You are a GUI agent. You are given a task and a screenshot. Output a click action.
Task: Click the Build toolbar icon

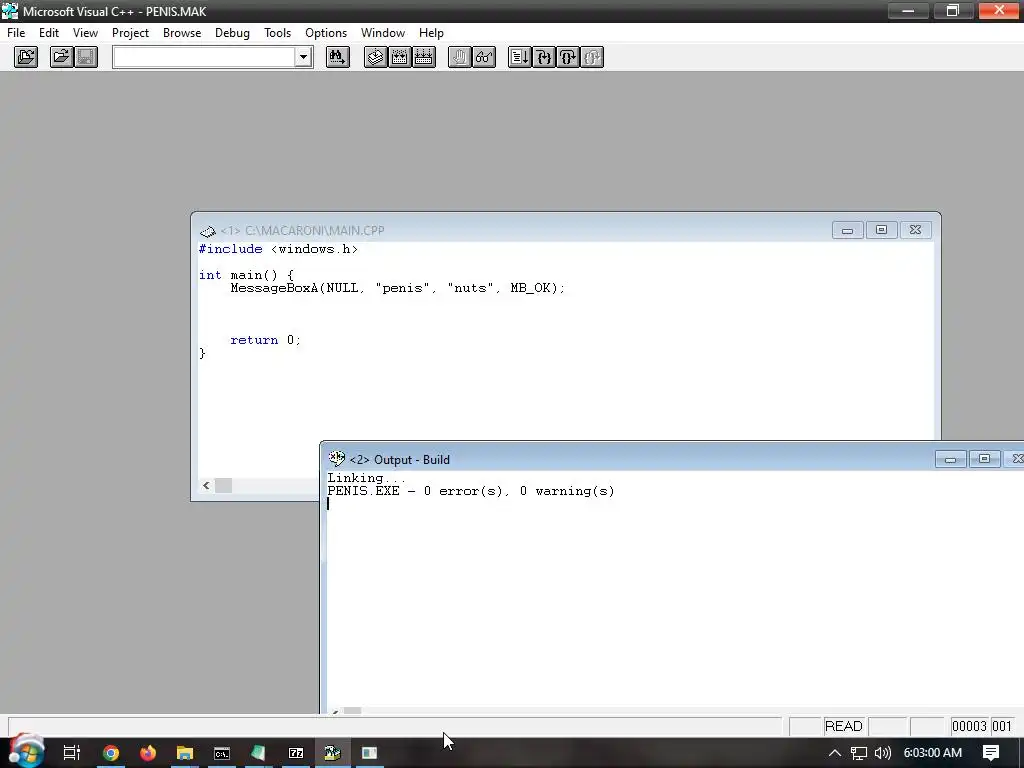(x=400, y=57)
